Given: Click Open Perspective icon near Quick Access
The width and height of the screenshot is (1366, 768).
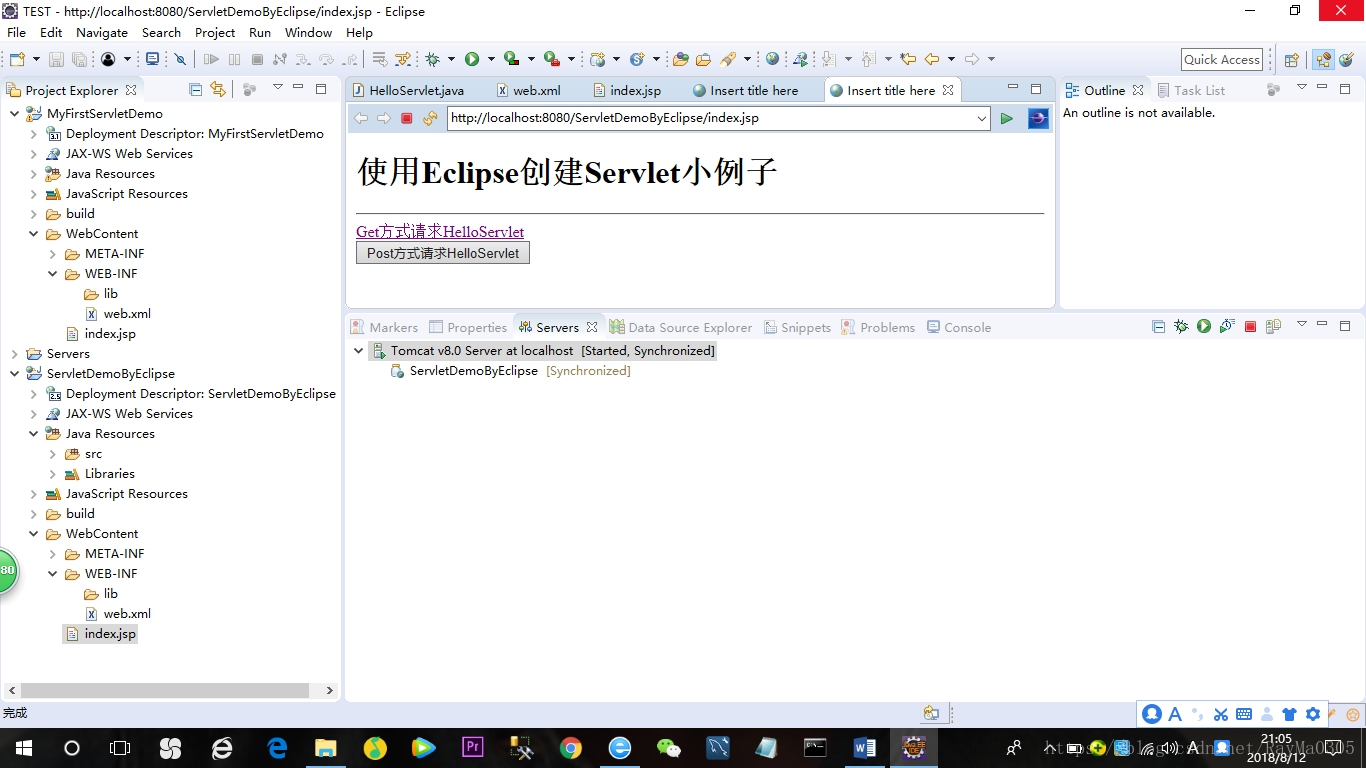Looking at the screenshot, I should pyautogui.click(x=1291, y=59).
